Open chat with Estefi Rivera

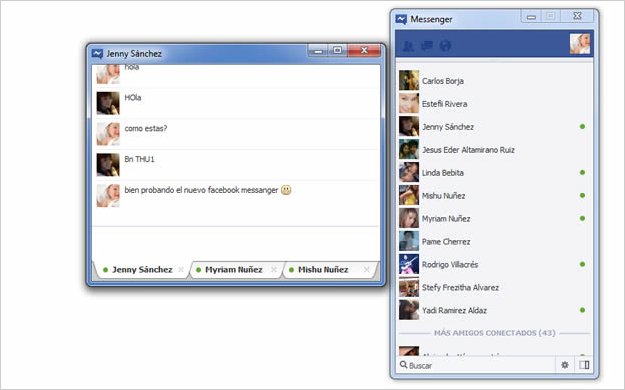tap(494, 104)
